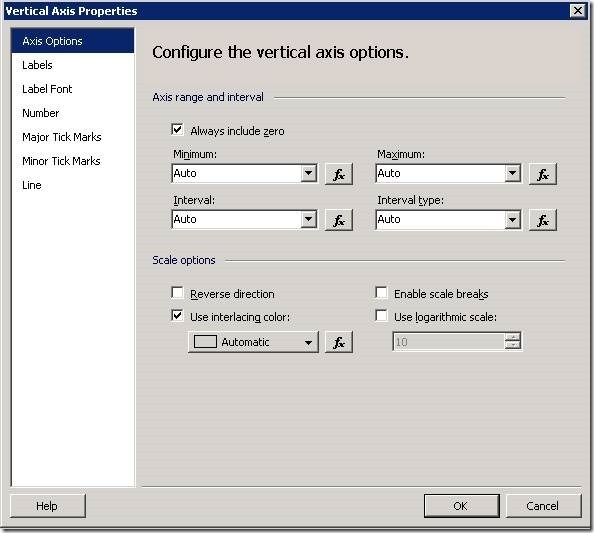Close the Vertical Axis Properties dialog
This screenshot has height=533, width=594.
(x=577, y=10)
